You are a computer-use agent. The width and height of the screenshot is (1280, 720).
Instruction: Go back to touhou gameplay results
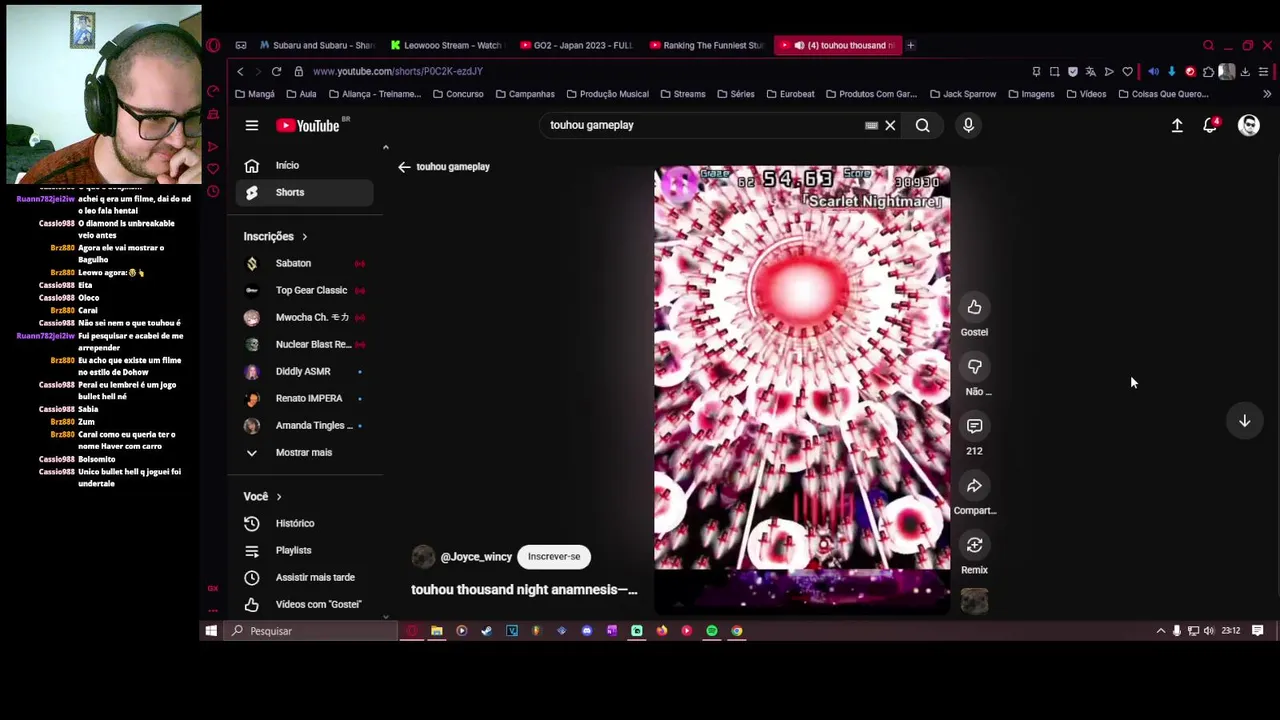[404, 167]
